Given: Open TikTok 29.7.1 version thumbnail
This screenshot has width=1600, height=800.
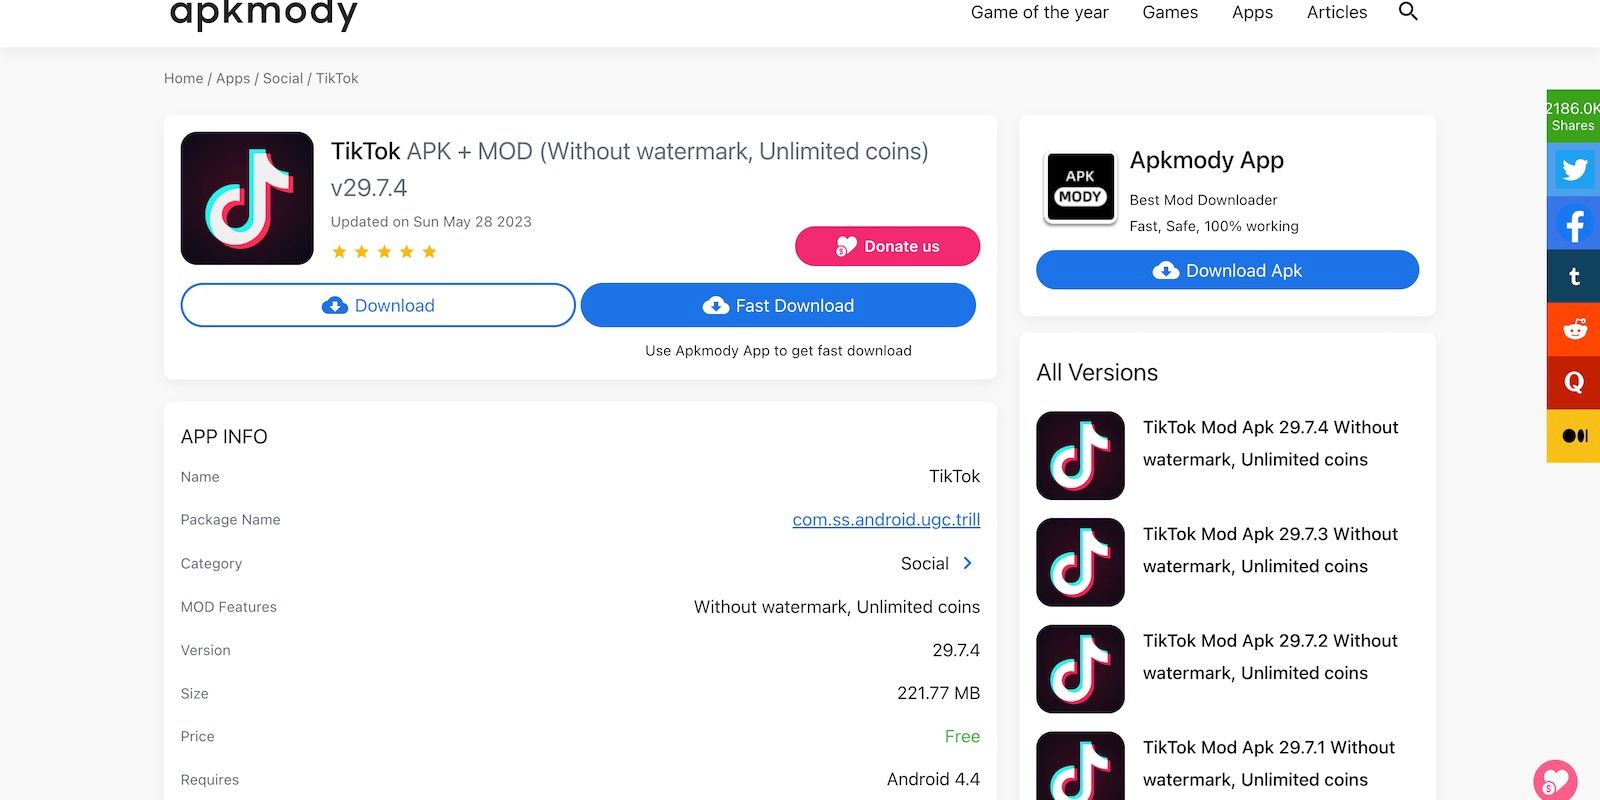Looking at the screenshot, I should [x=1080, y=766].
